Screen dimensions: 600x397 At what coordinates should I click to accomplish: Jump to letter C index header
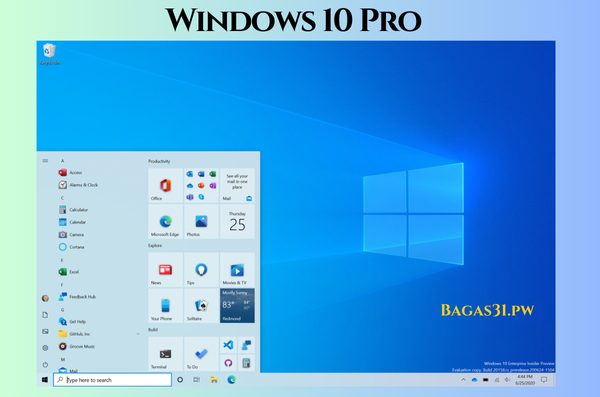[62, 198]
